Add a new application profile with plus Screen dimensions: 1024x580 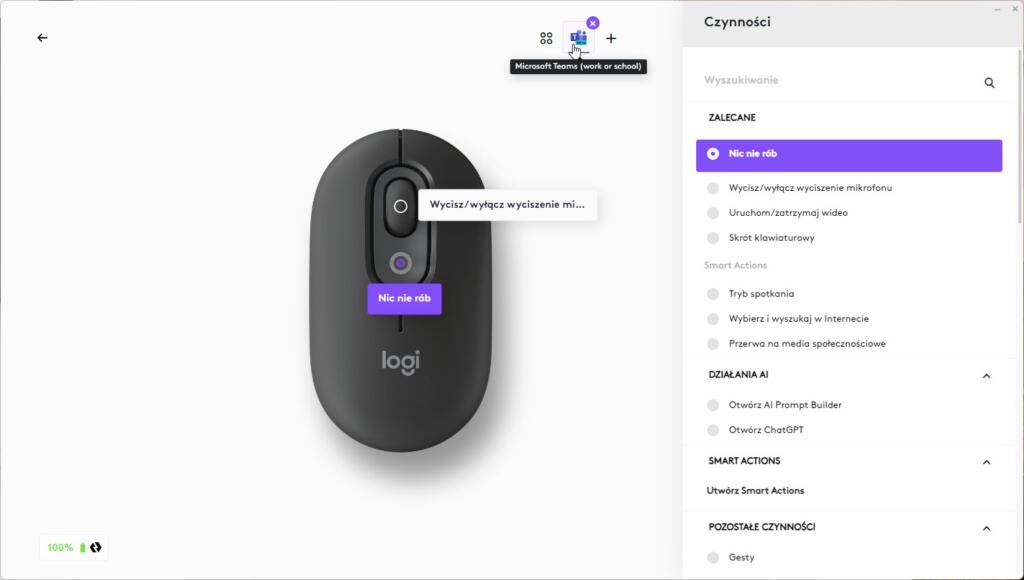click(611, 39)
